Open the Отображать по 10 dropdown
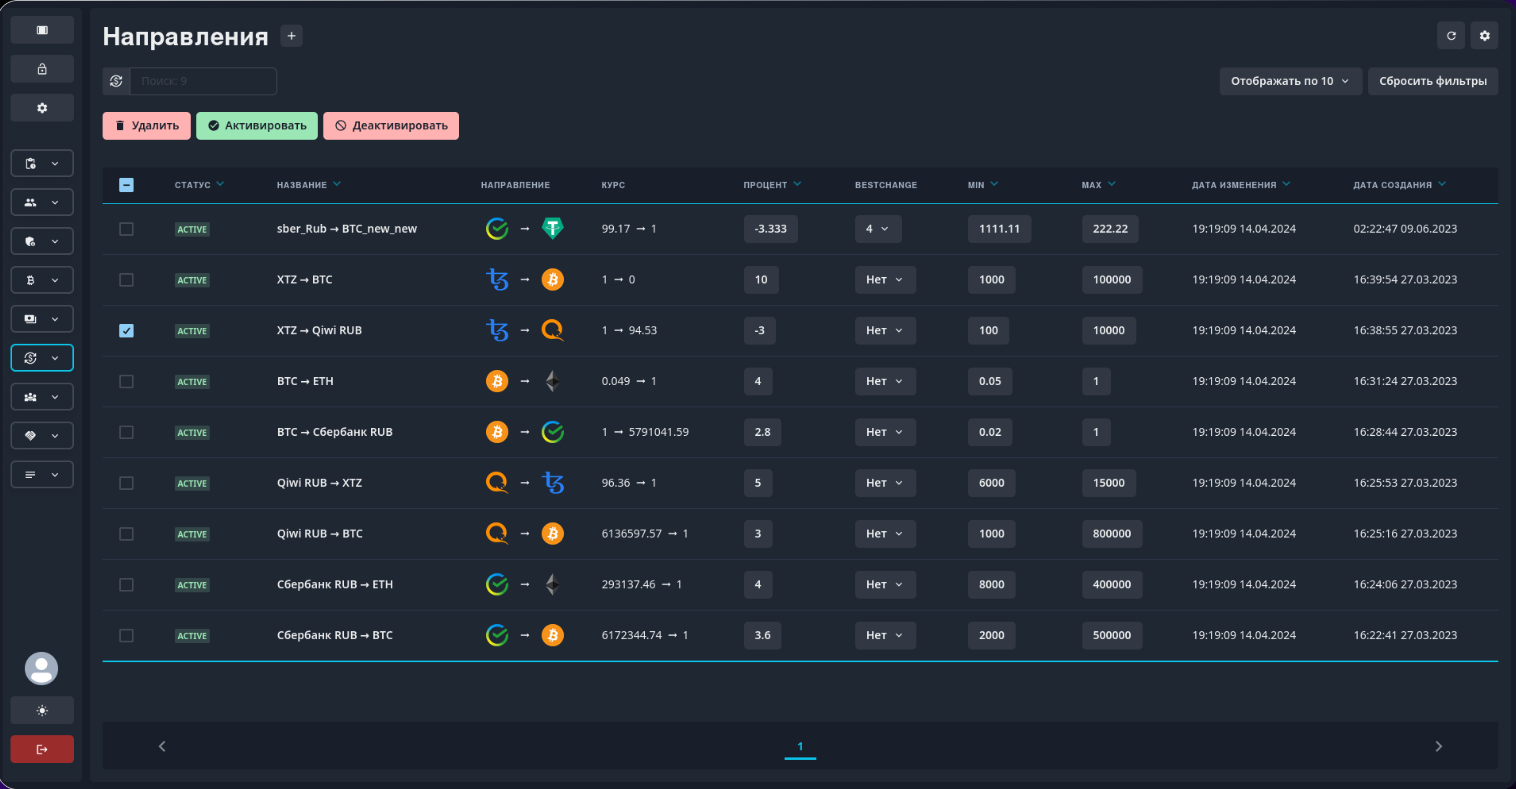This screenshot has width=1516, height=789. [x=1290, y=81]
